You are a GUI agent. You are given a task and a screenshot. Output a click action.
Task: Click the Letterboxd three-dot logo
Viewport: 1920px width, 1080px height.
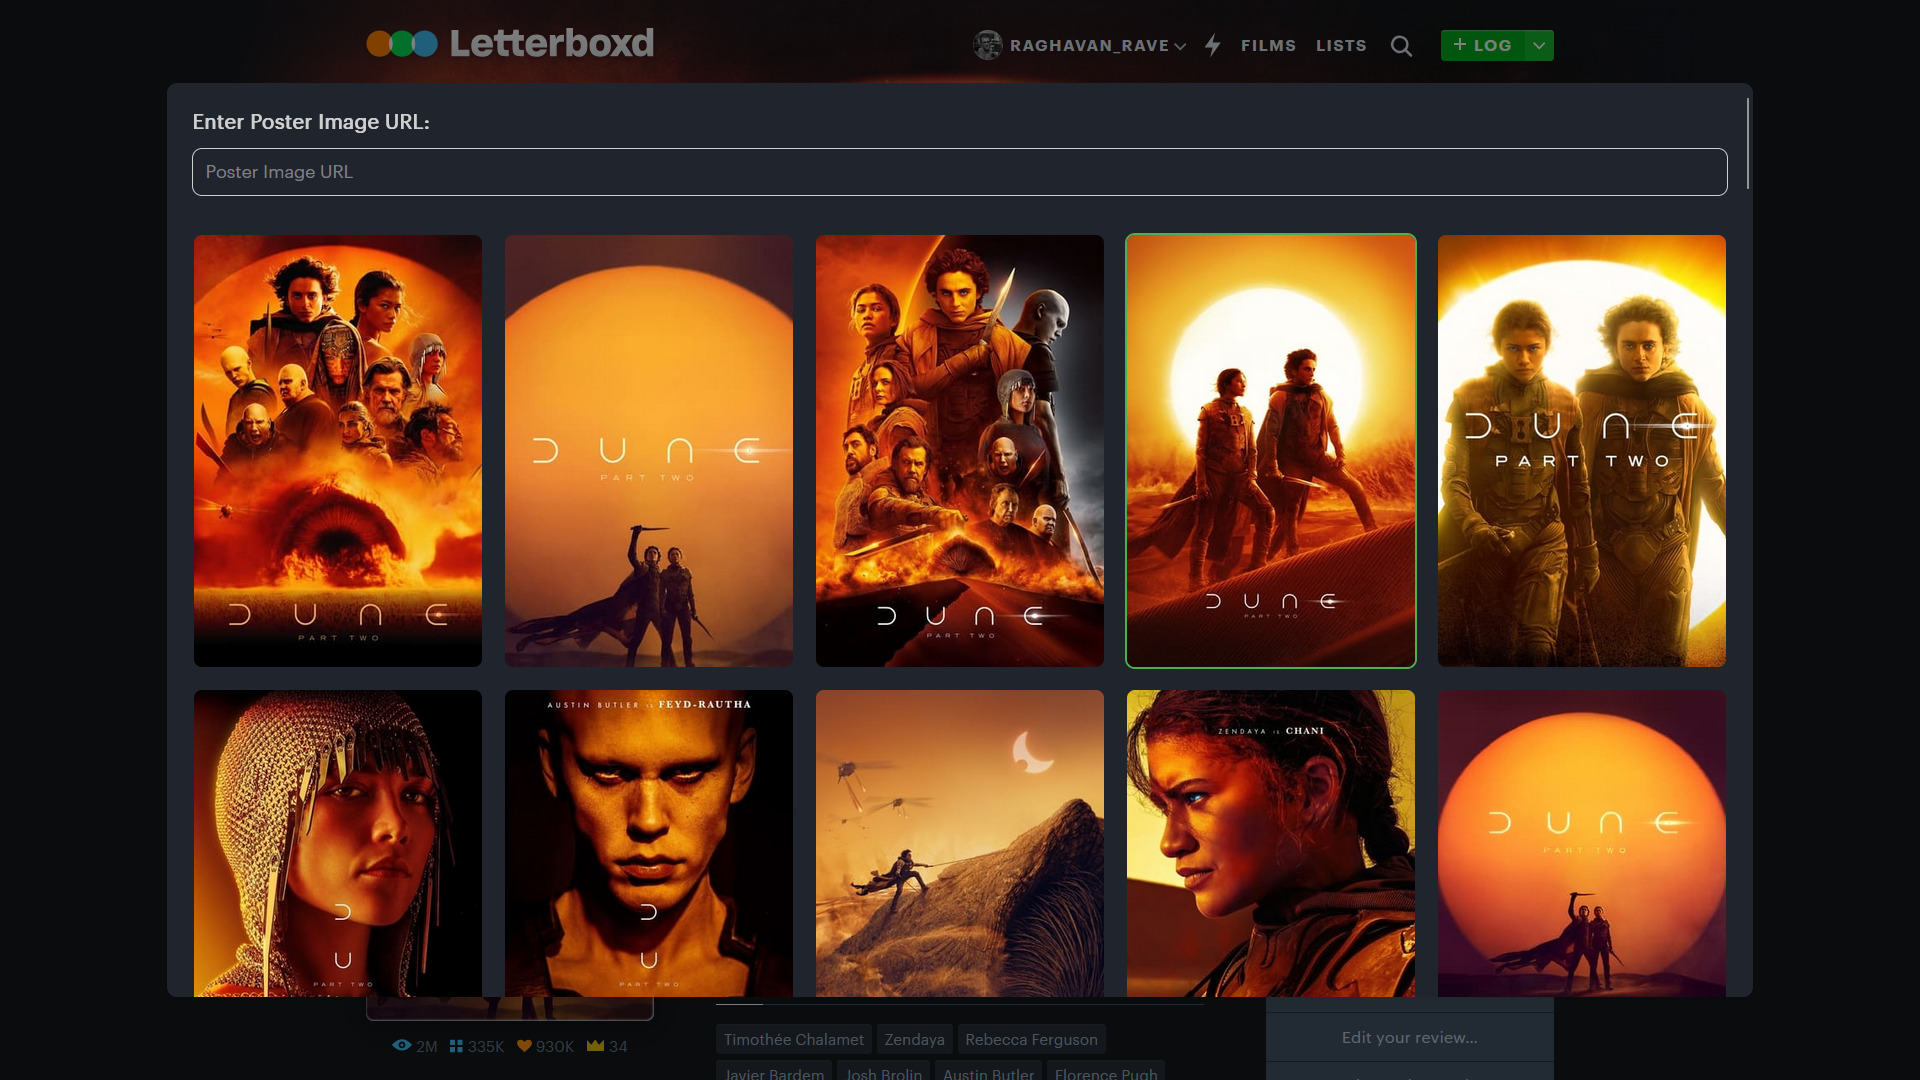(402, 44)
